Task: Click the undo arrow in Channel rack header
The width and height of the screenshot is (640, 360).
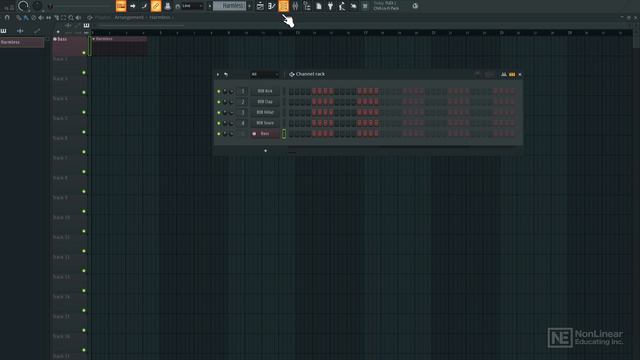Action: pyautogui.click(x=226, y=74)
